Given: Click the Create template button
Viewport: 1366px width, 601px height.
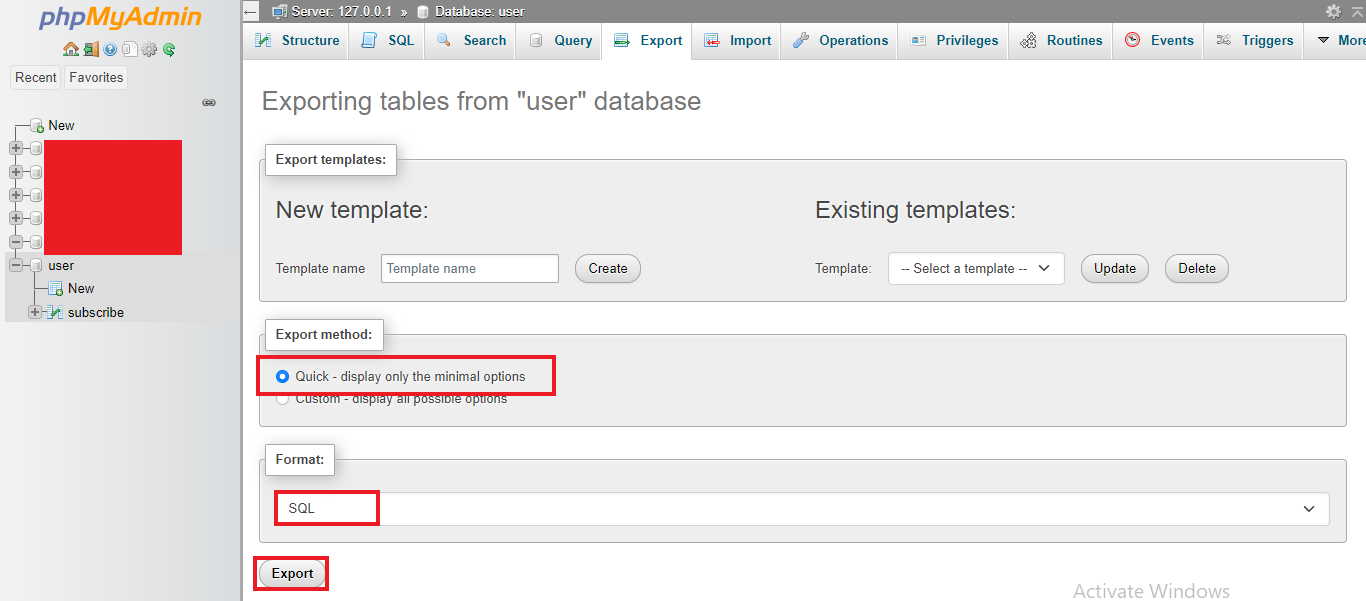Looking at the screenshot, I should (607, 268).
